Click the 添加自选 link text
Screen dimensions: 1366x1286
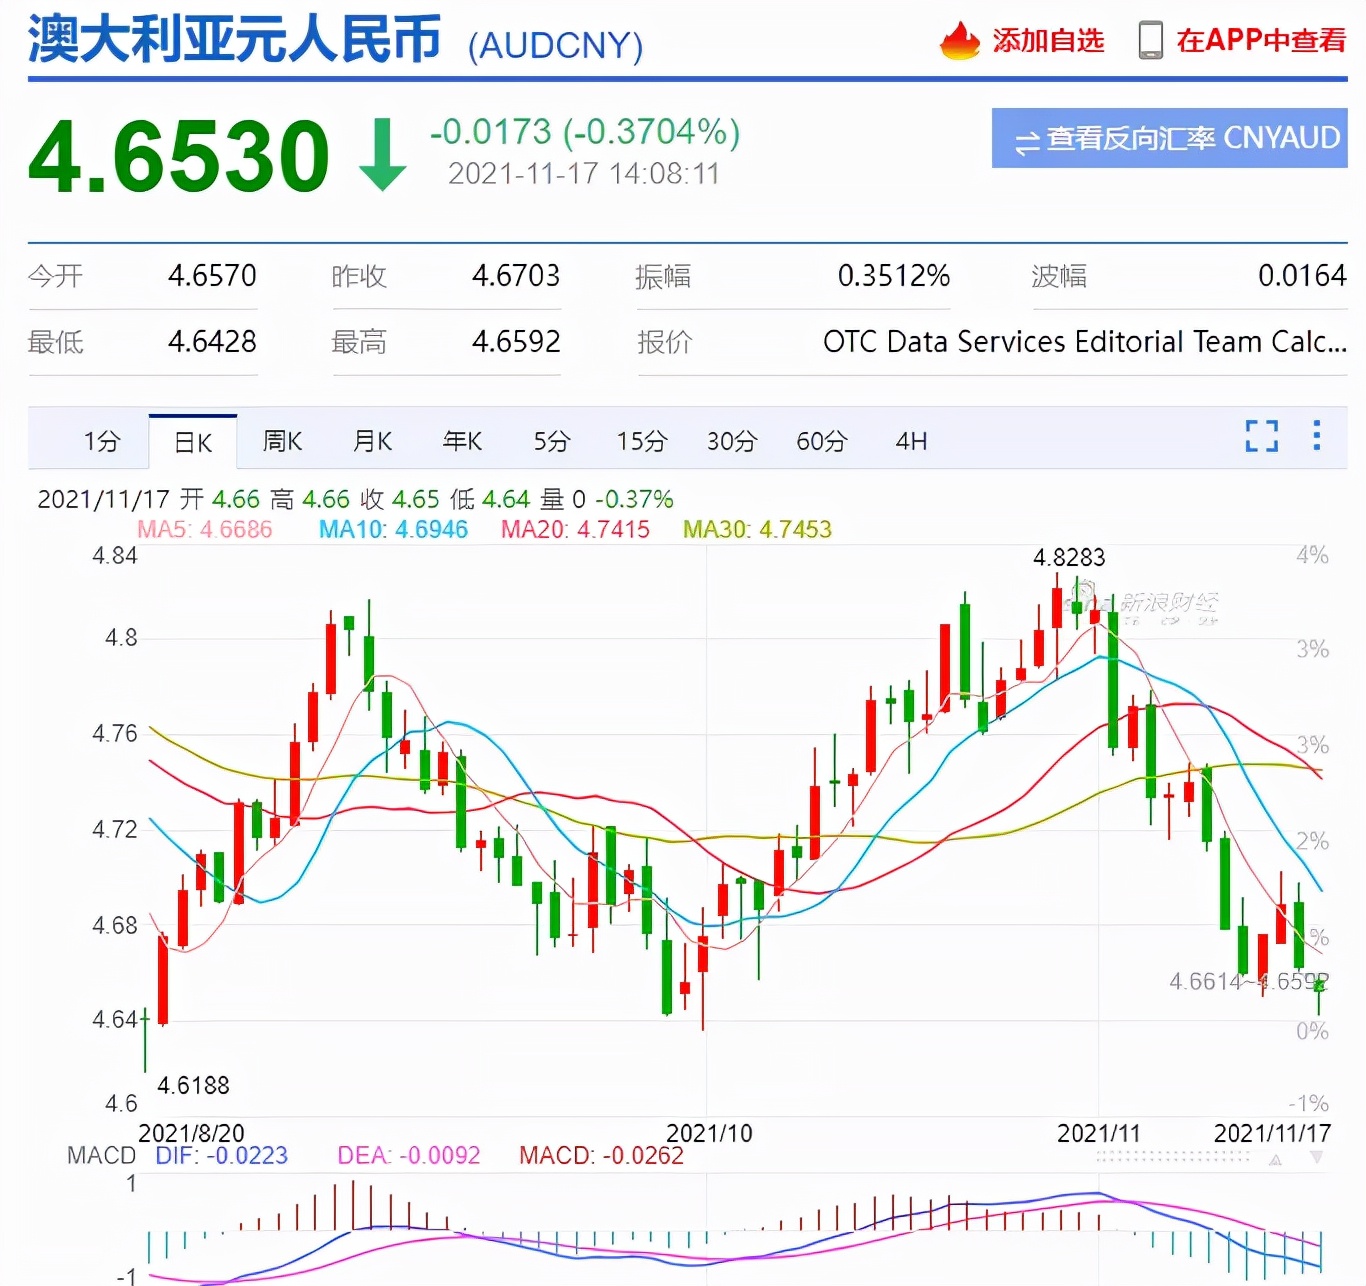(1047, 41)
